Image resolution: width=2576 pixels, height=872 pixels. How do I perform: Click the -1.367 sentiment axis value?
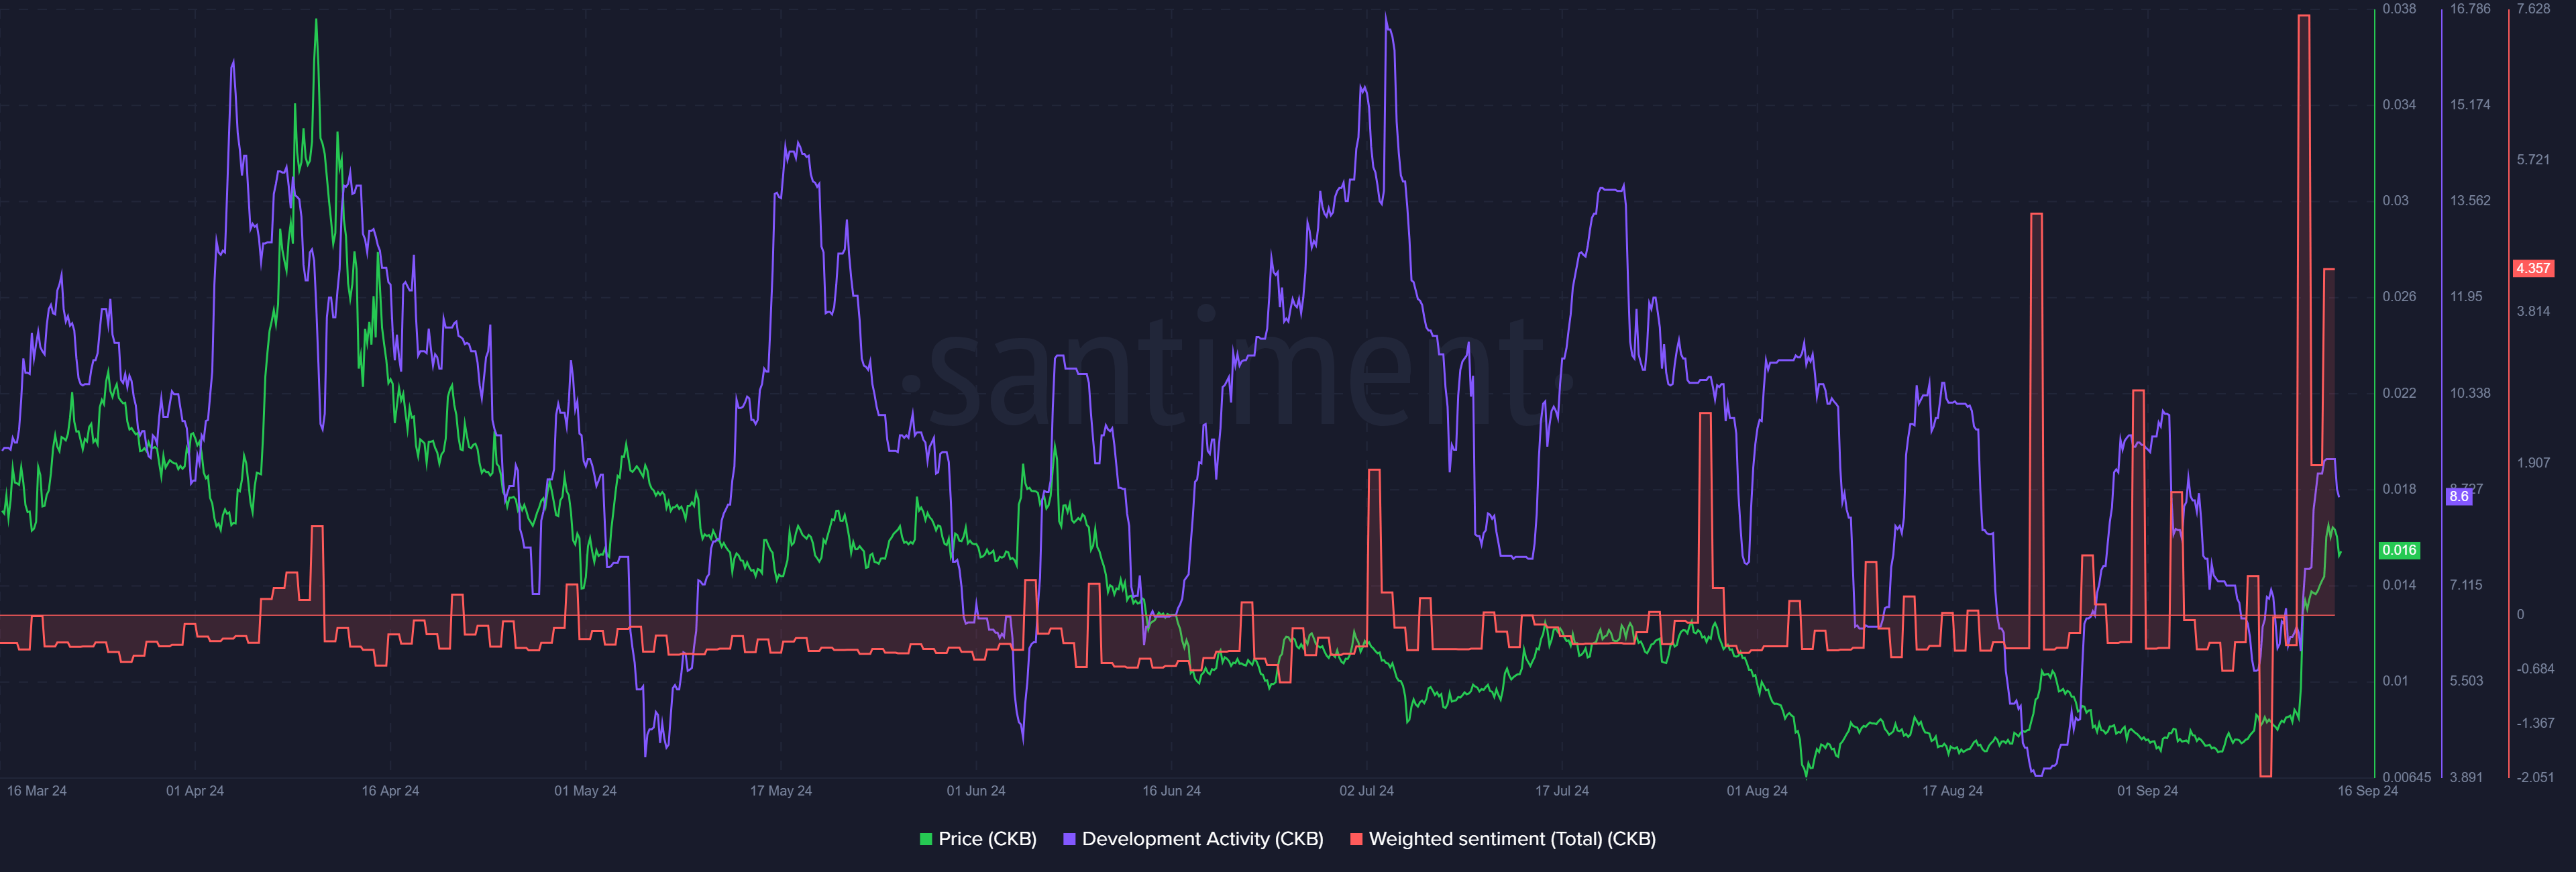coord(2535,723)
